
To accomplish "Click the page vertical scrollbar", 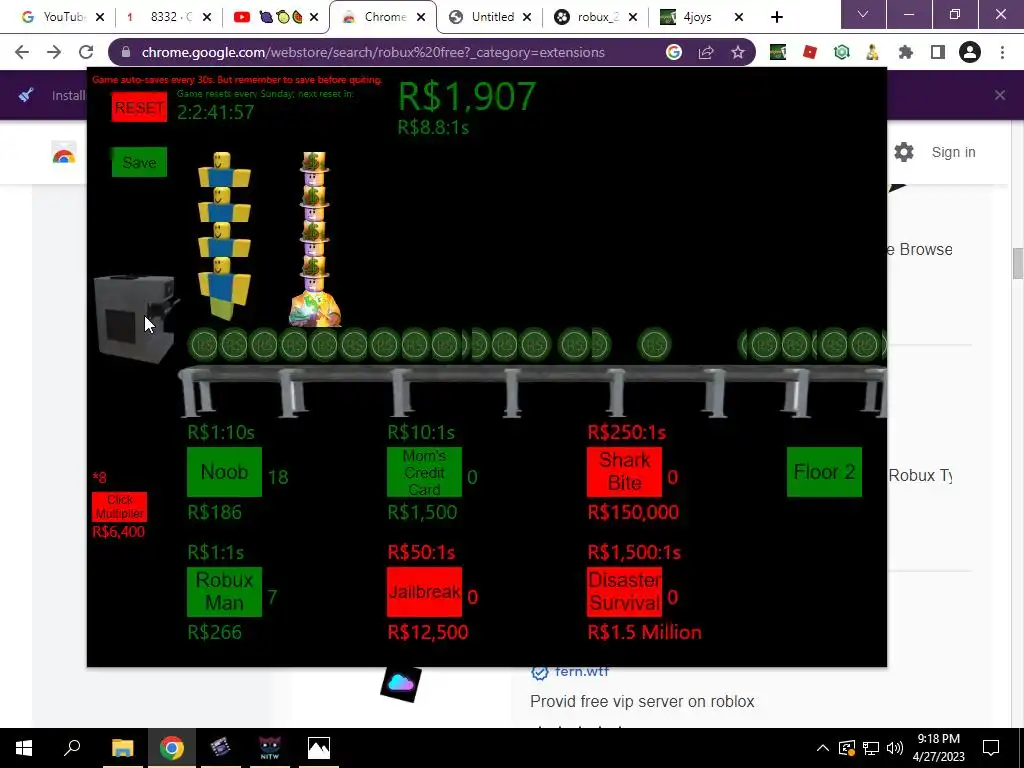I will pyautogui.click(x=1018, y=263).
